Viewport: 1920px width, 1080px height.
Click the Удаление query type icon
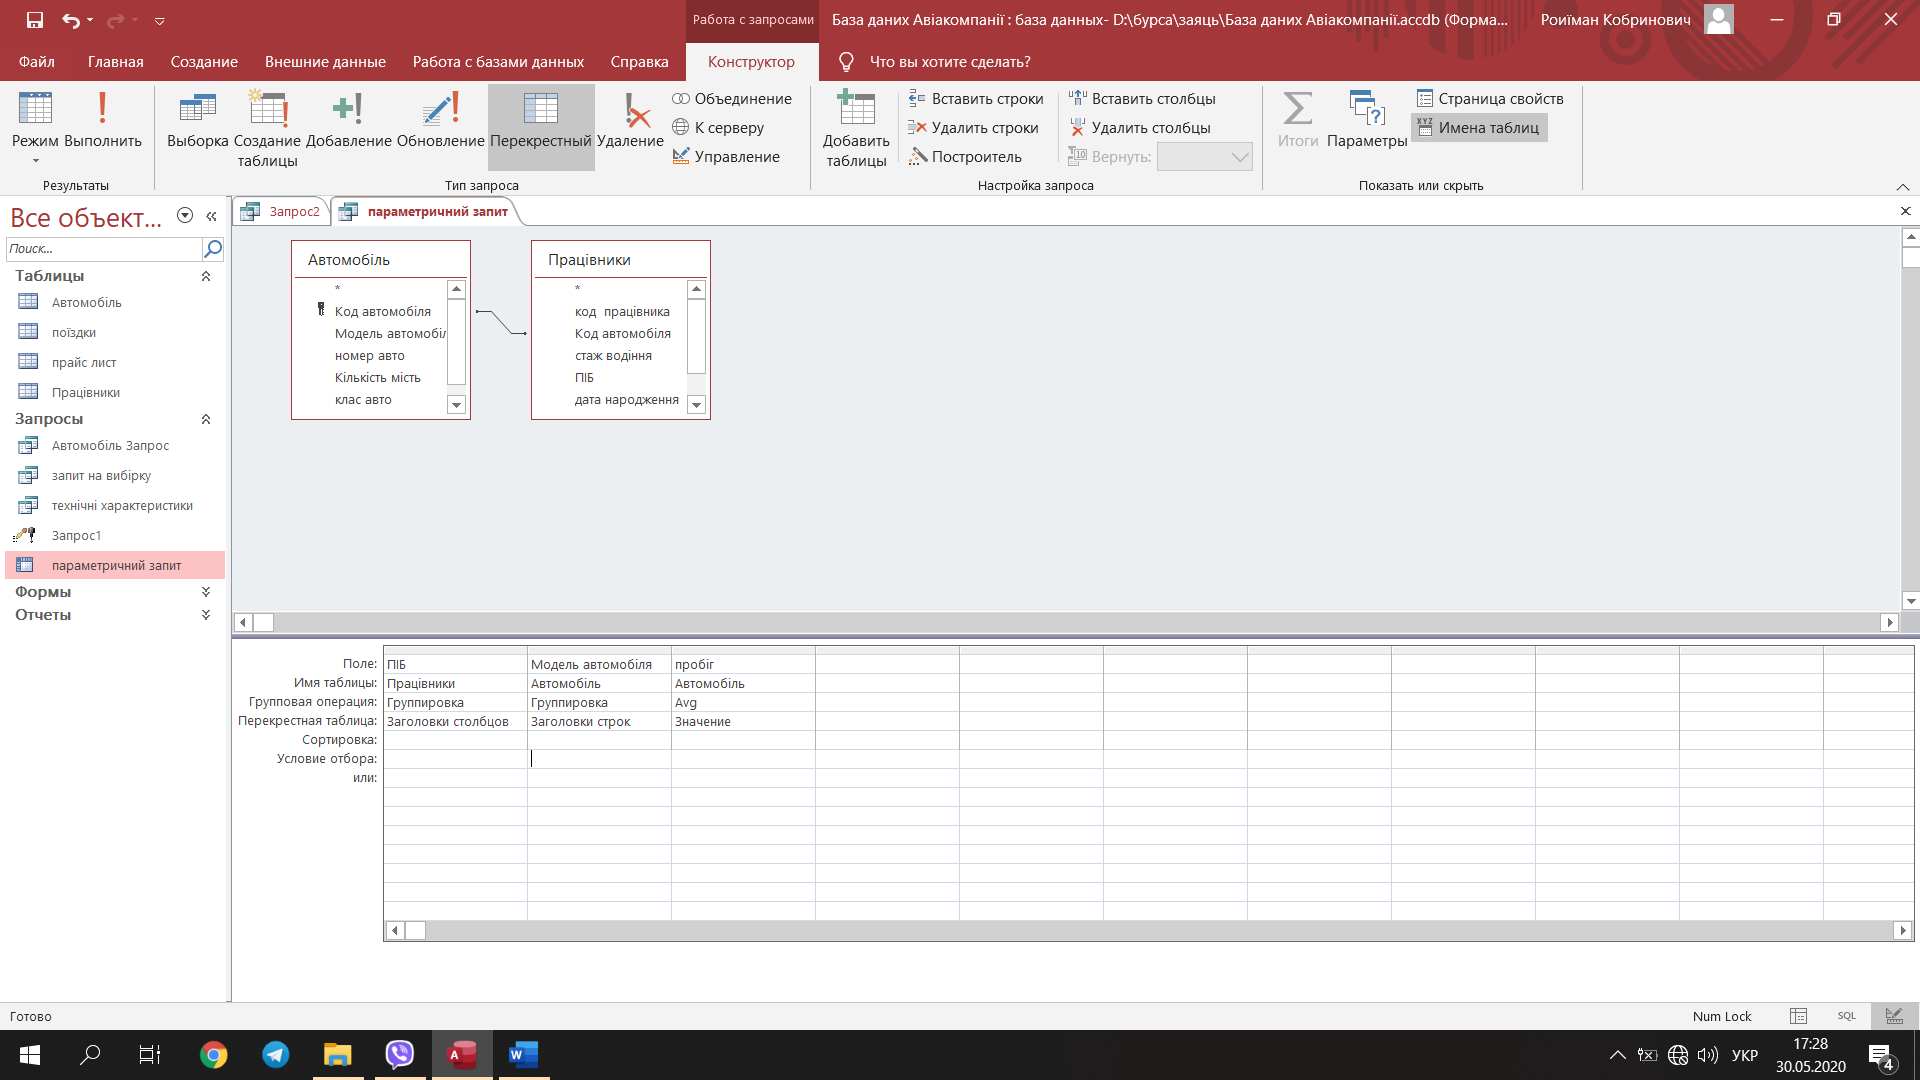630,120
